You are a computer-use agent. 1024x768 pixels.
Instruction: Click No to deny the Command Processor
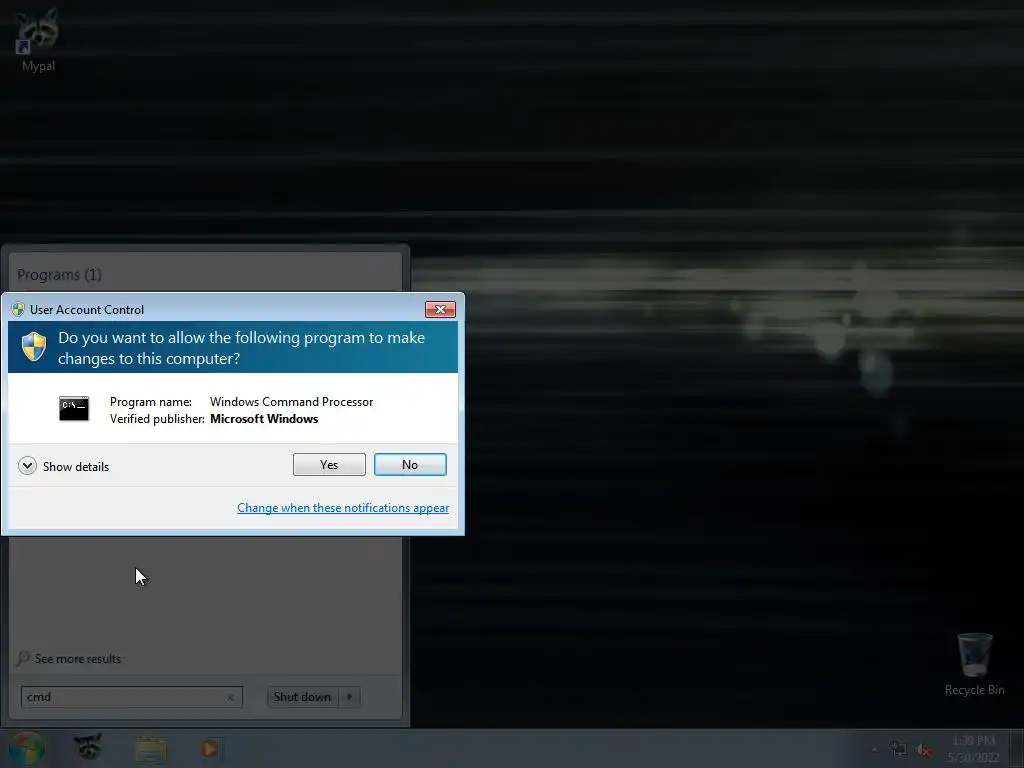coord(410,464)
